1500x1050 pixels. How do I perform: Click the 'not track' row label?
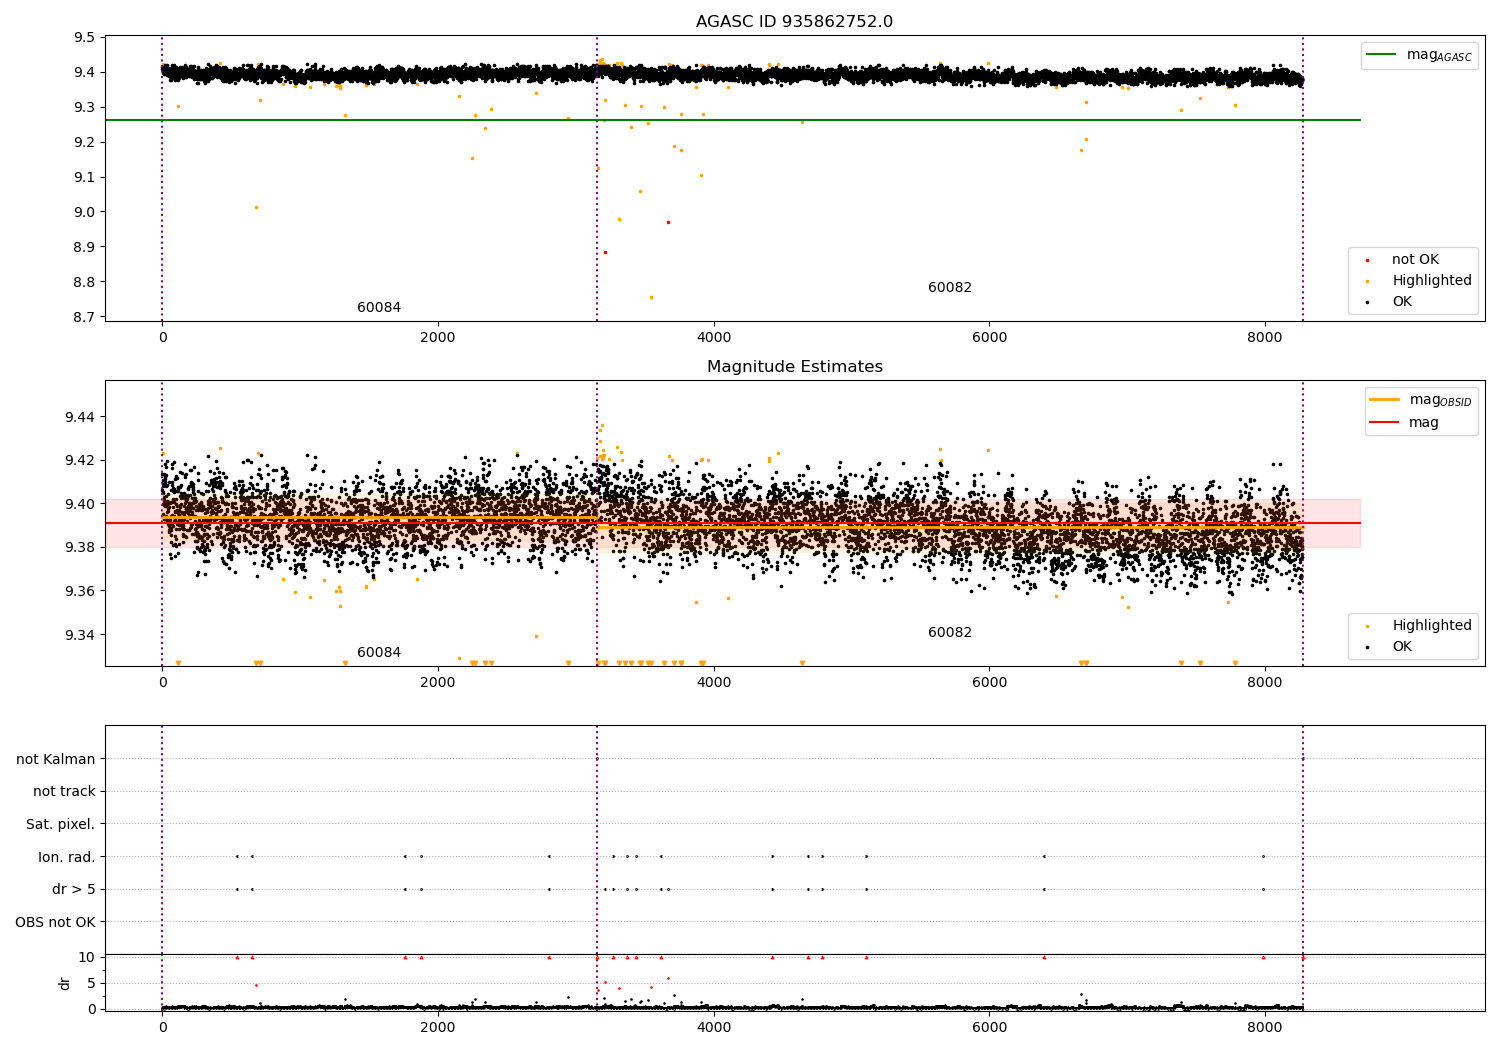pos(64,792)
